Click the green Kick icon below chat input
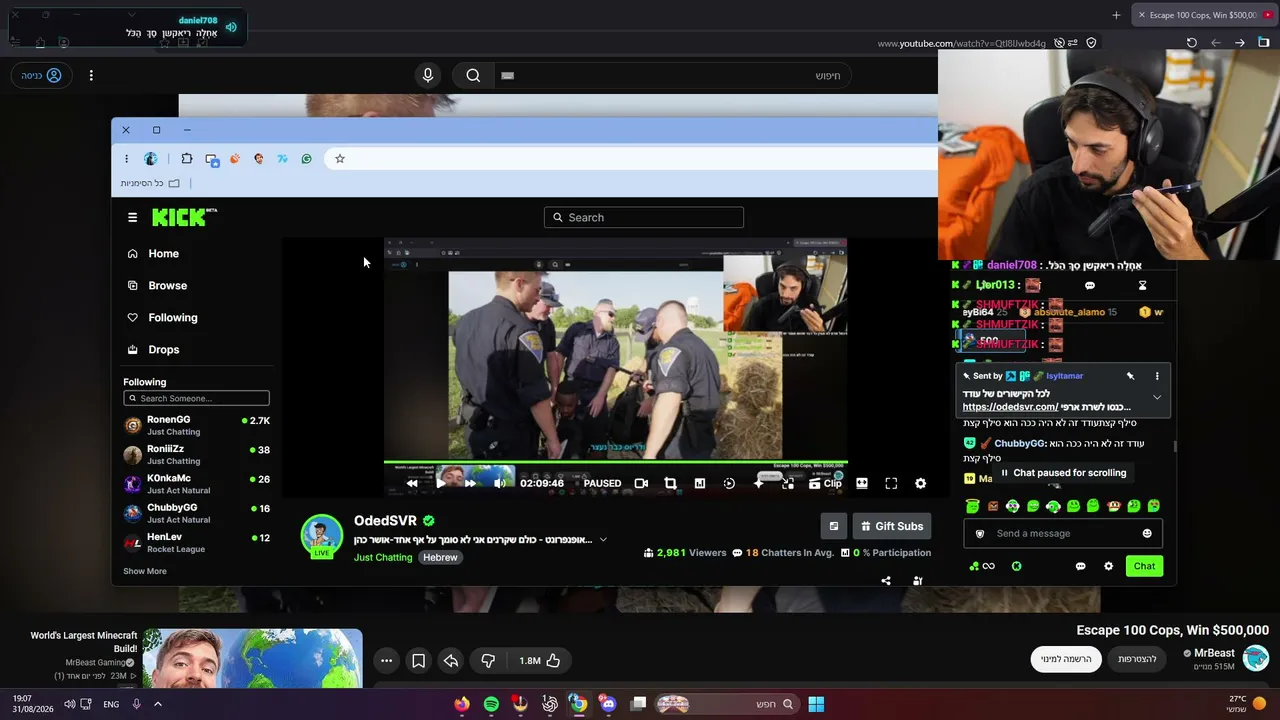Viewport: 1280px width, 720px height. point(1016,566)
